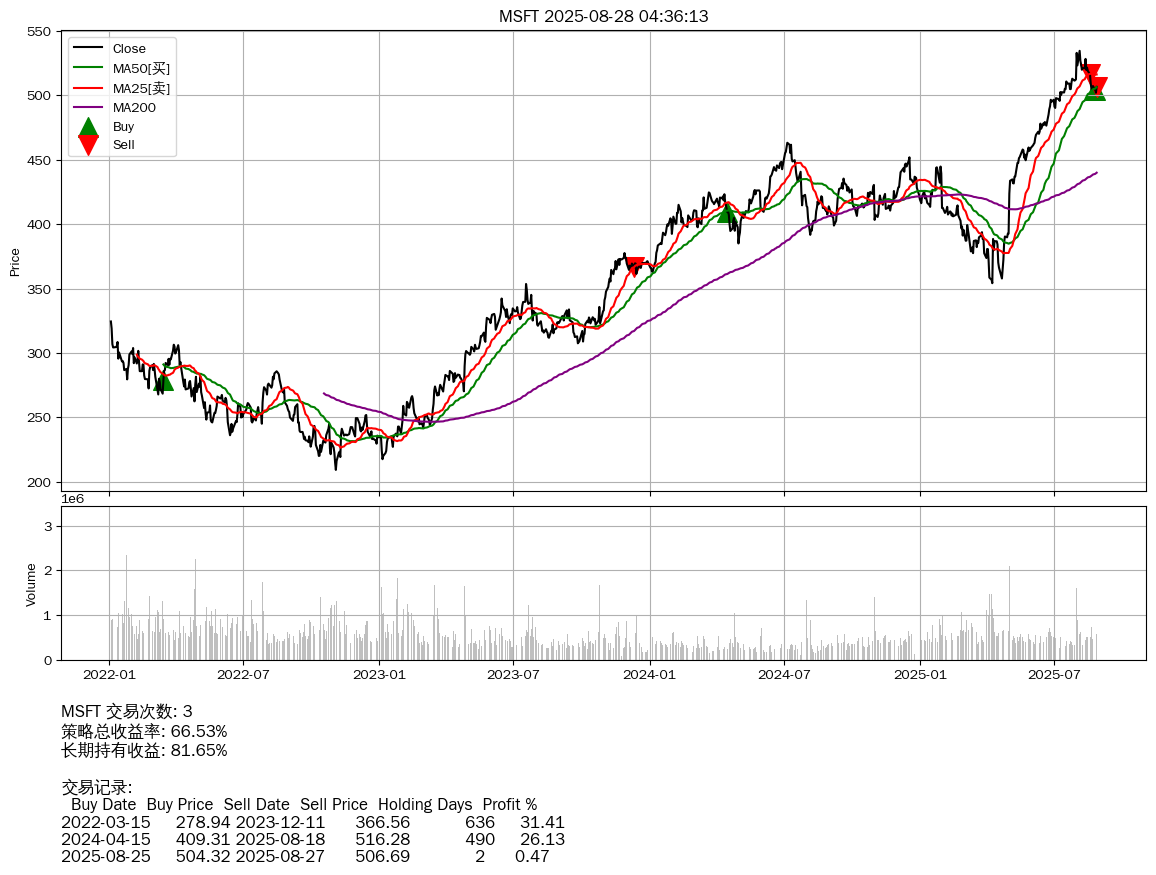Click the green Buy triangle in the legend

pos(88,127)
